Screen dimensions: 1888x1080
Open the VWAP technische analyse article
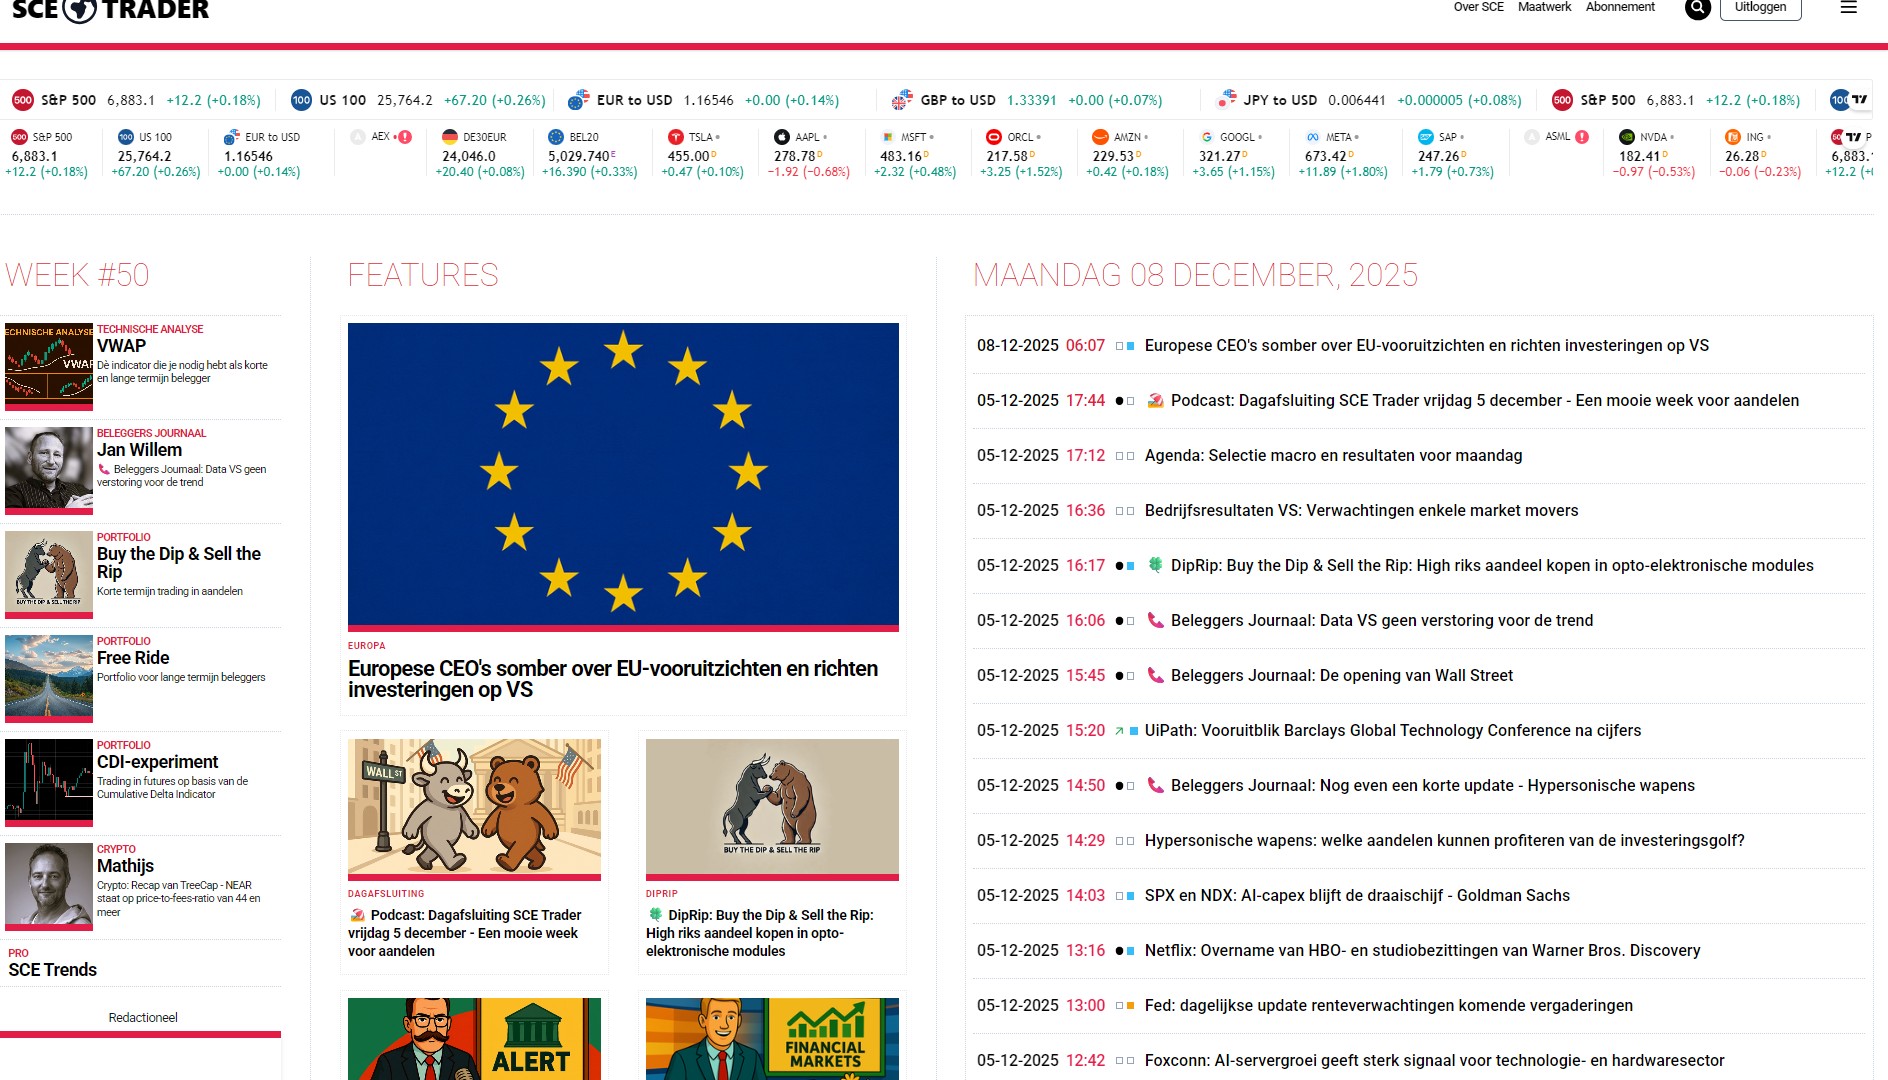(121, 346)
